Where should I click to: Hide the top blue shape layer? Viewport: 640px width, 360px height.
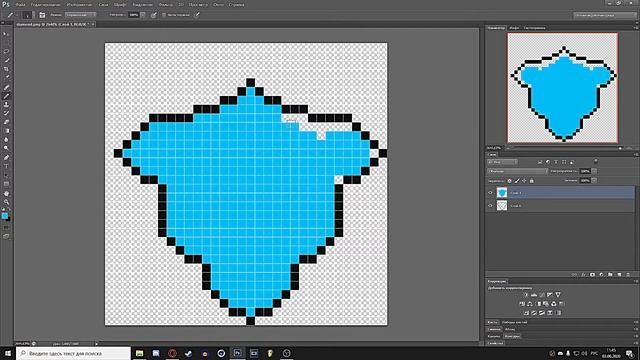click(491, 193)
